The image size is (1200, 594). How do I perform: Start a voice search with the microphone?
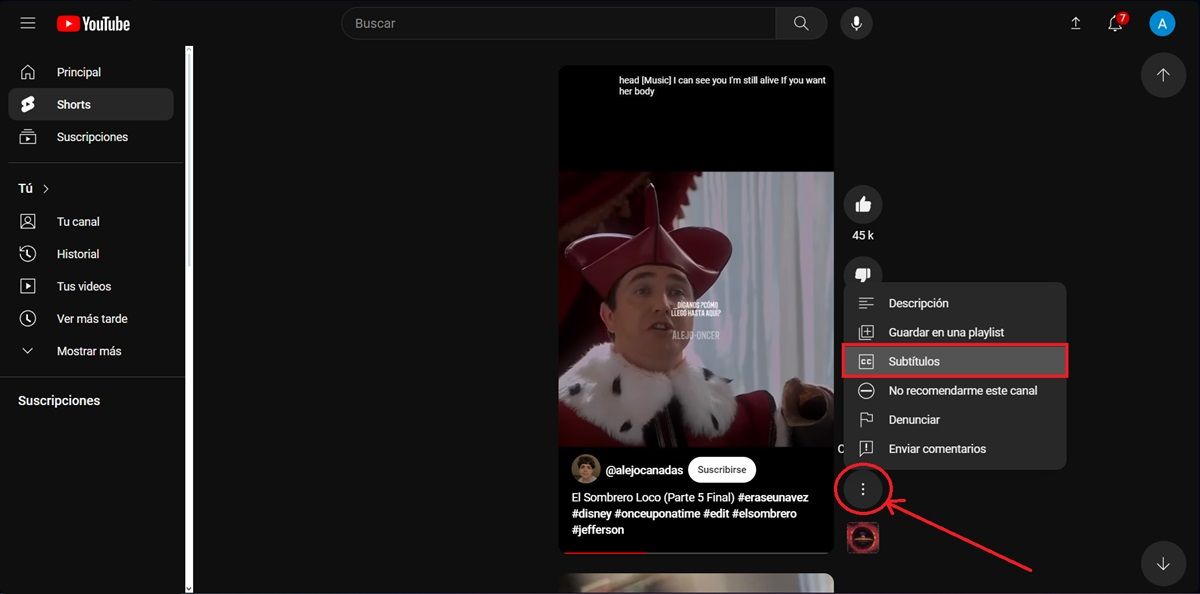pyautogui.click(x=856, y=22)
